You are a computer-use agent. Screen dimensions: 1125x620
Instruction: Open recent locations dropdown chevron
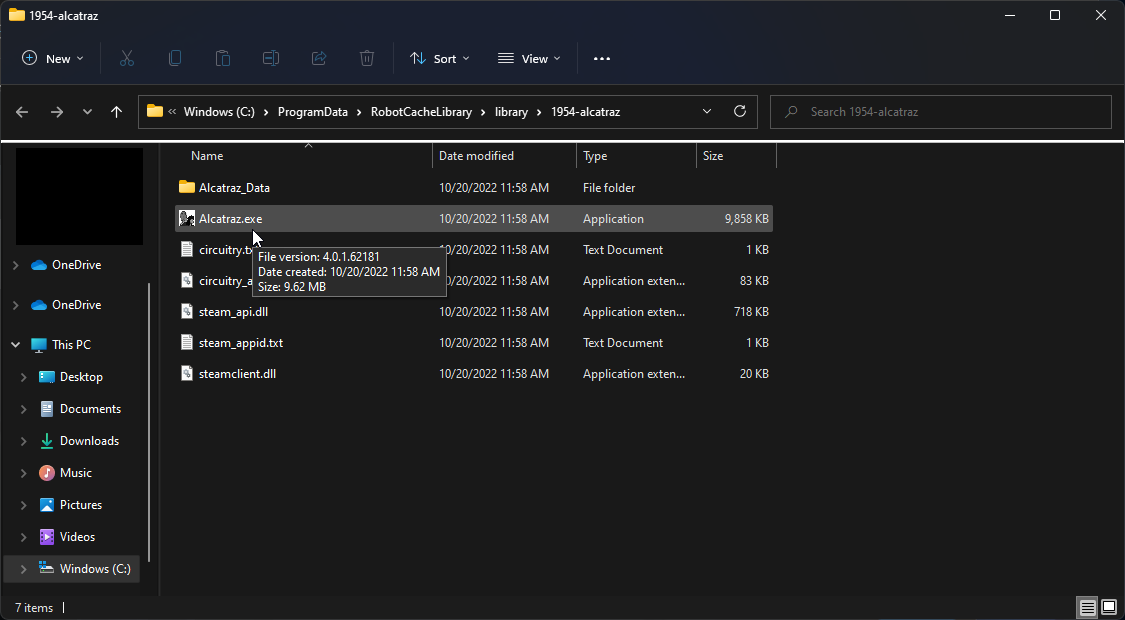pyautogui.click(x=87, y=112)
